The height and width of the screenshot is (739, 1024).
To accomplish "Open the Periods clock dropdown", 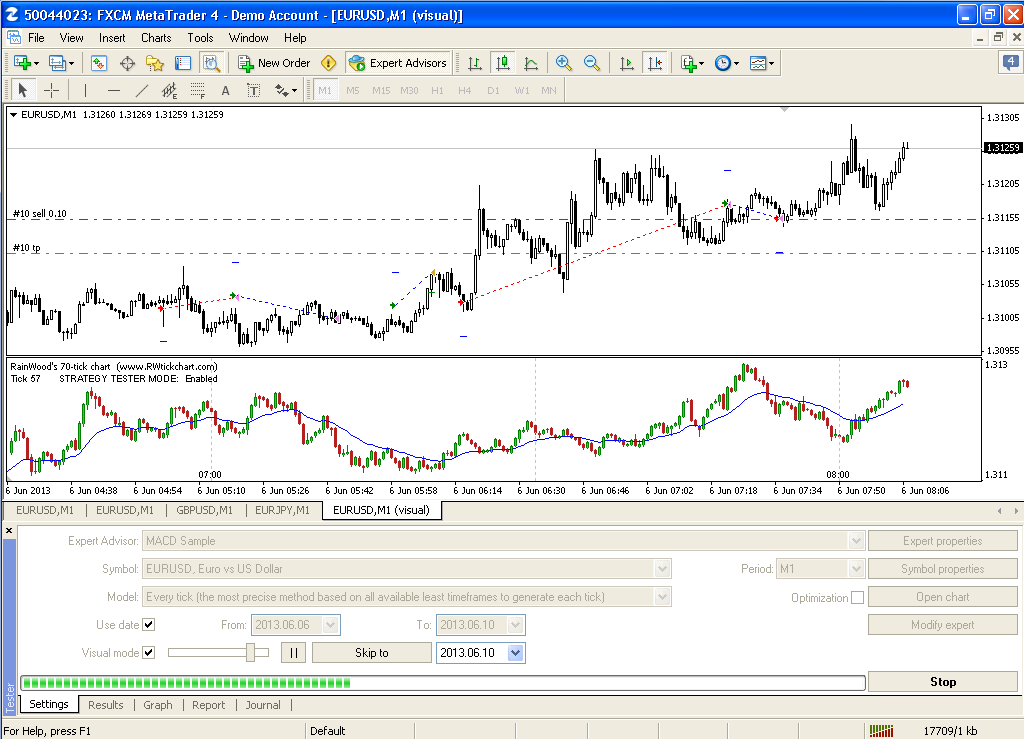I will click(x=727, y=63).
